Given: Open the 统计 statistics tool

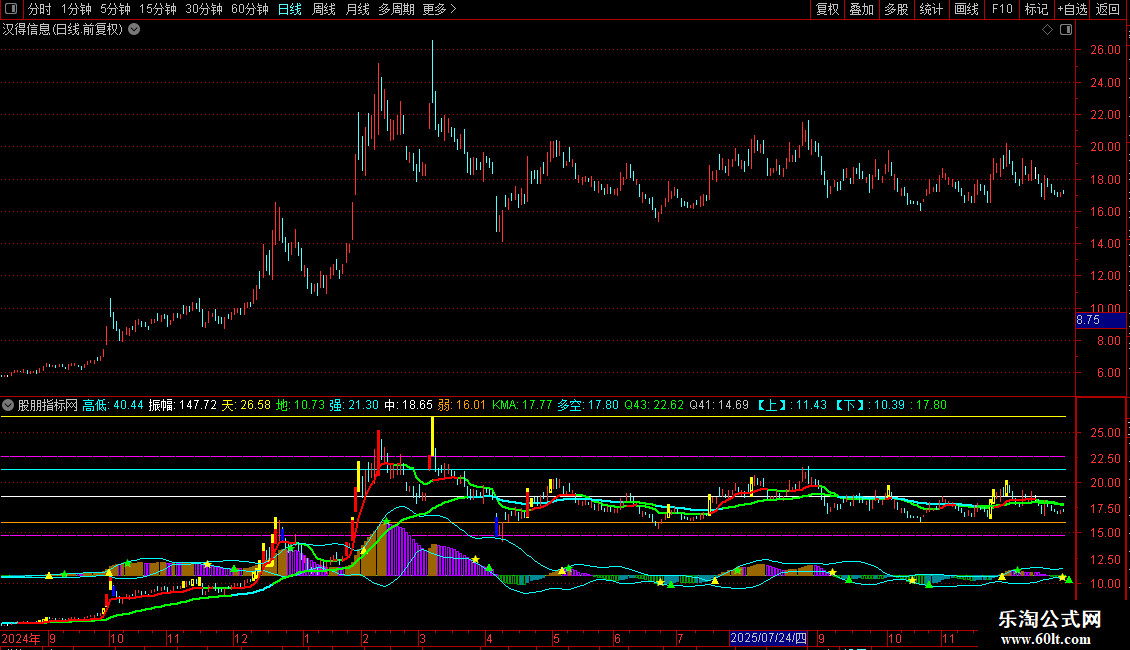Looking at the screenshot, I should (x=931, y=9).
